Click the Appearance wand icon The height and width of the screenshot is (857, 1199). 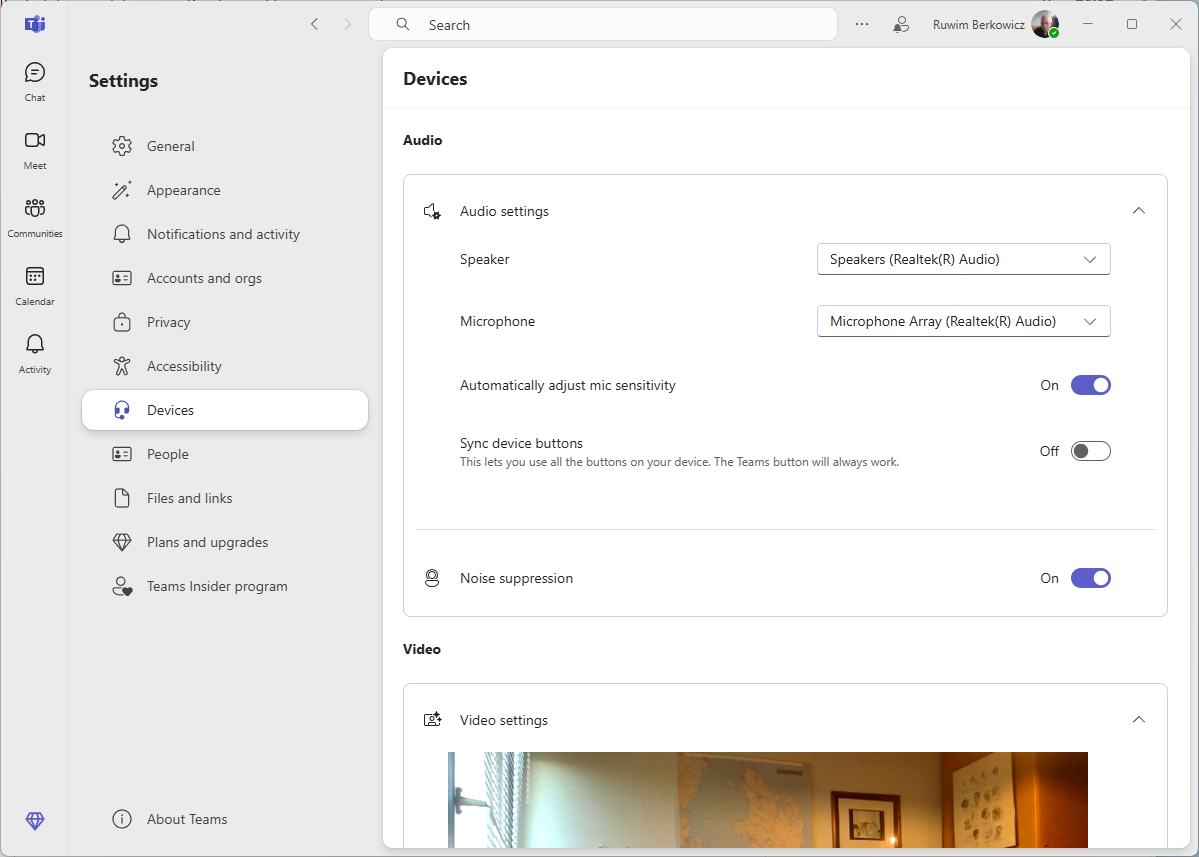tap(122, 190)
